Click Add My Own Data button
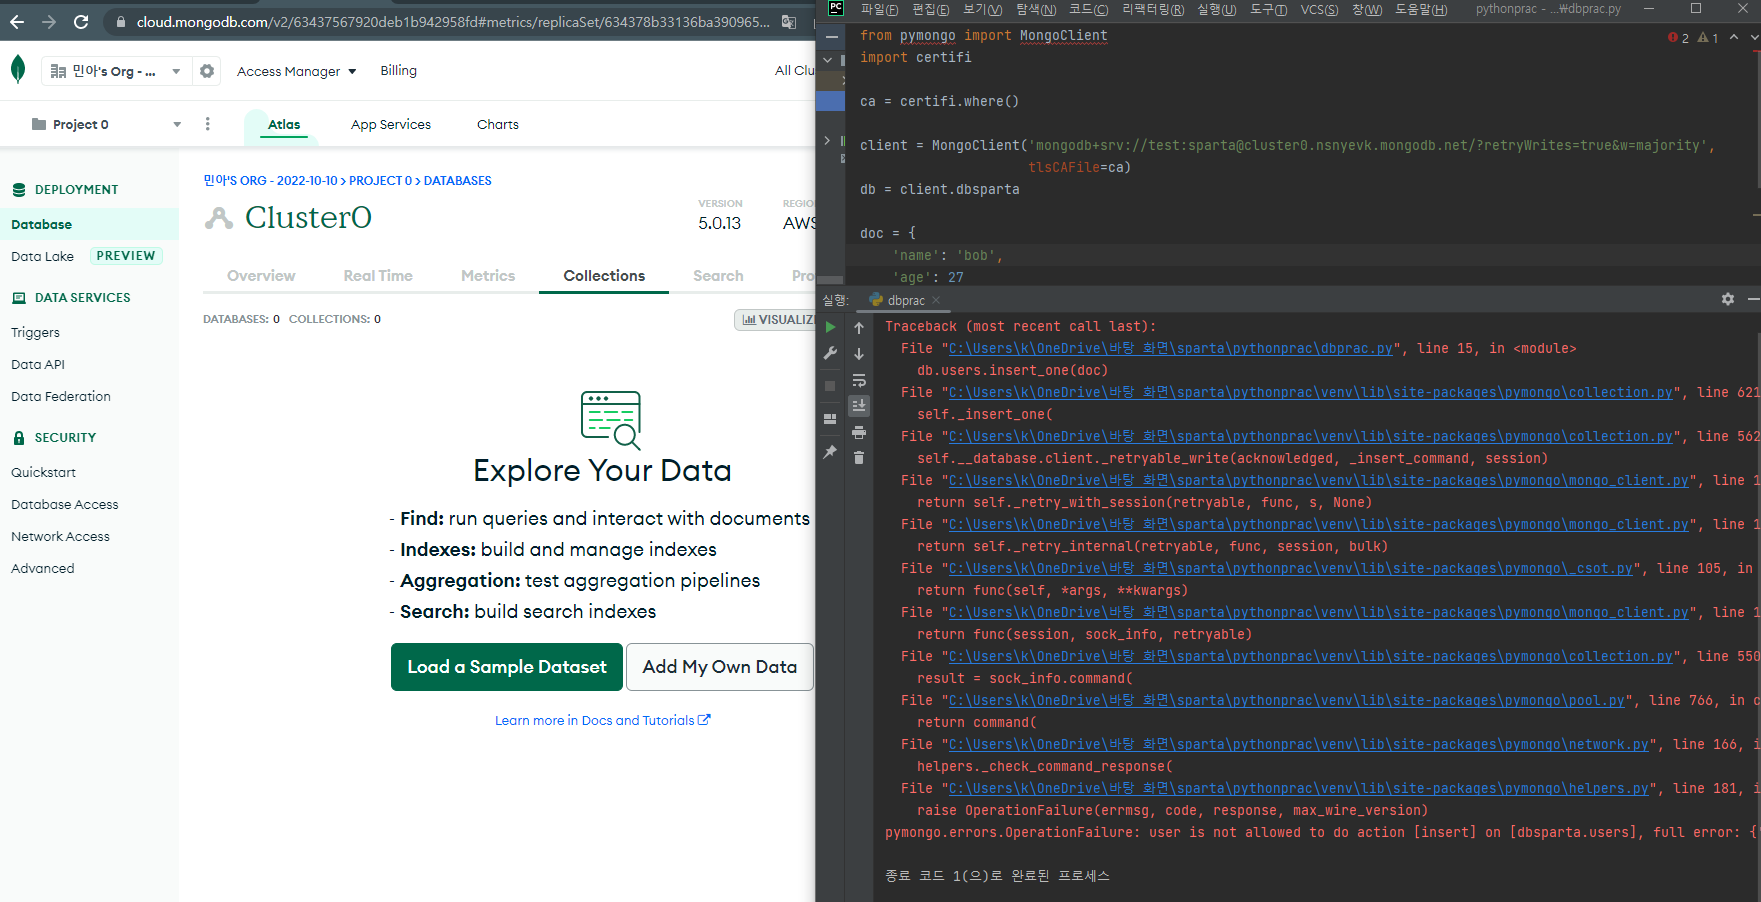 pos(720,667)
